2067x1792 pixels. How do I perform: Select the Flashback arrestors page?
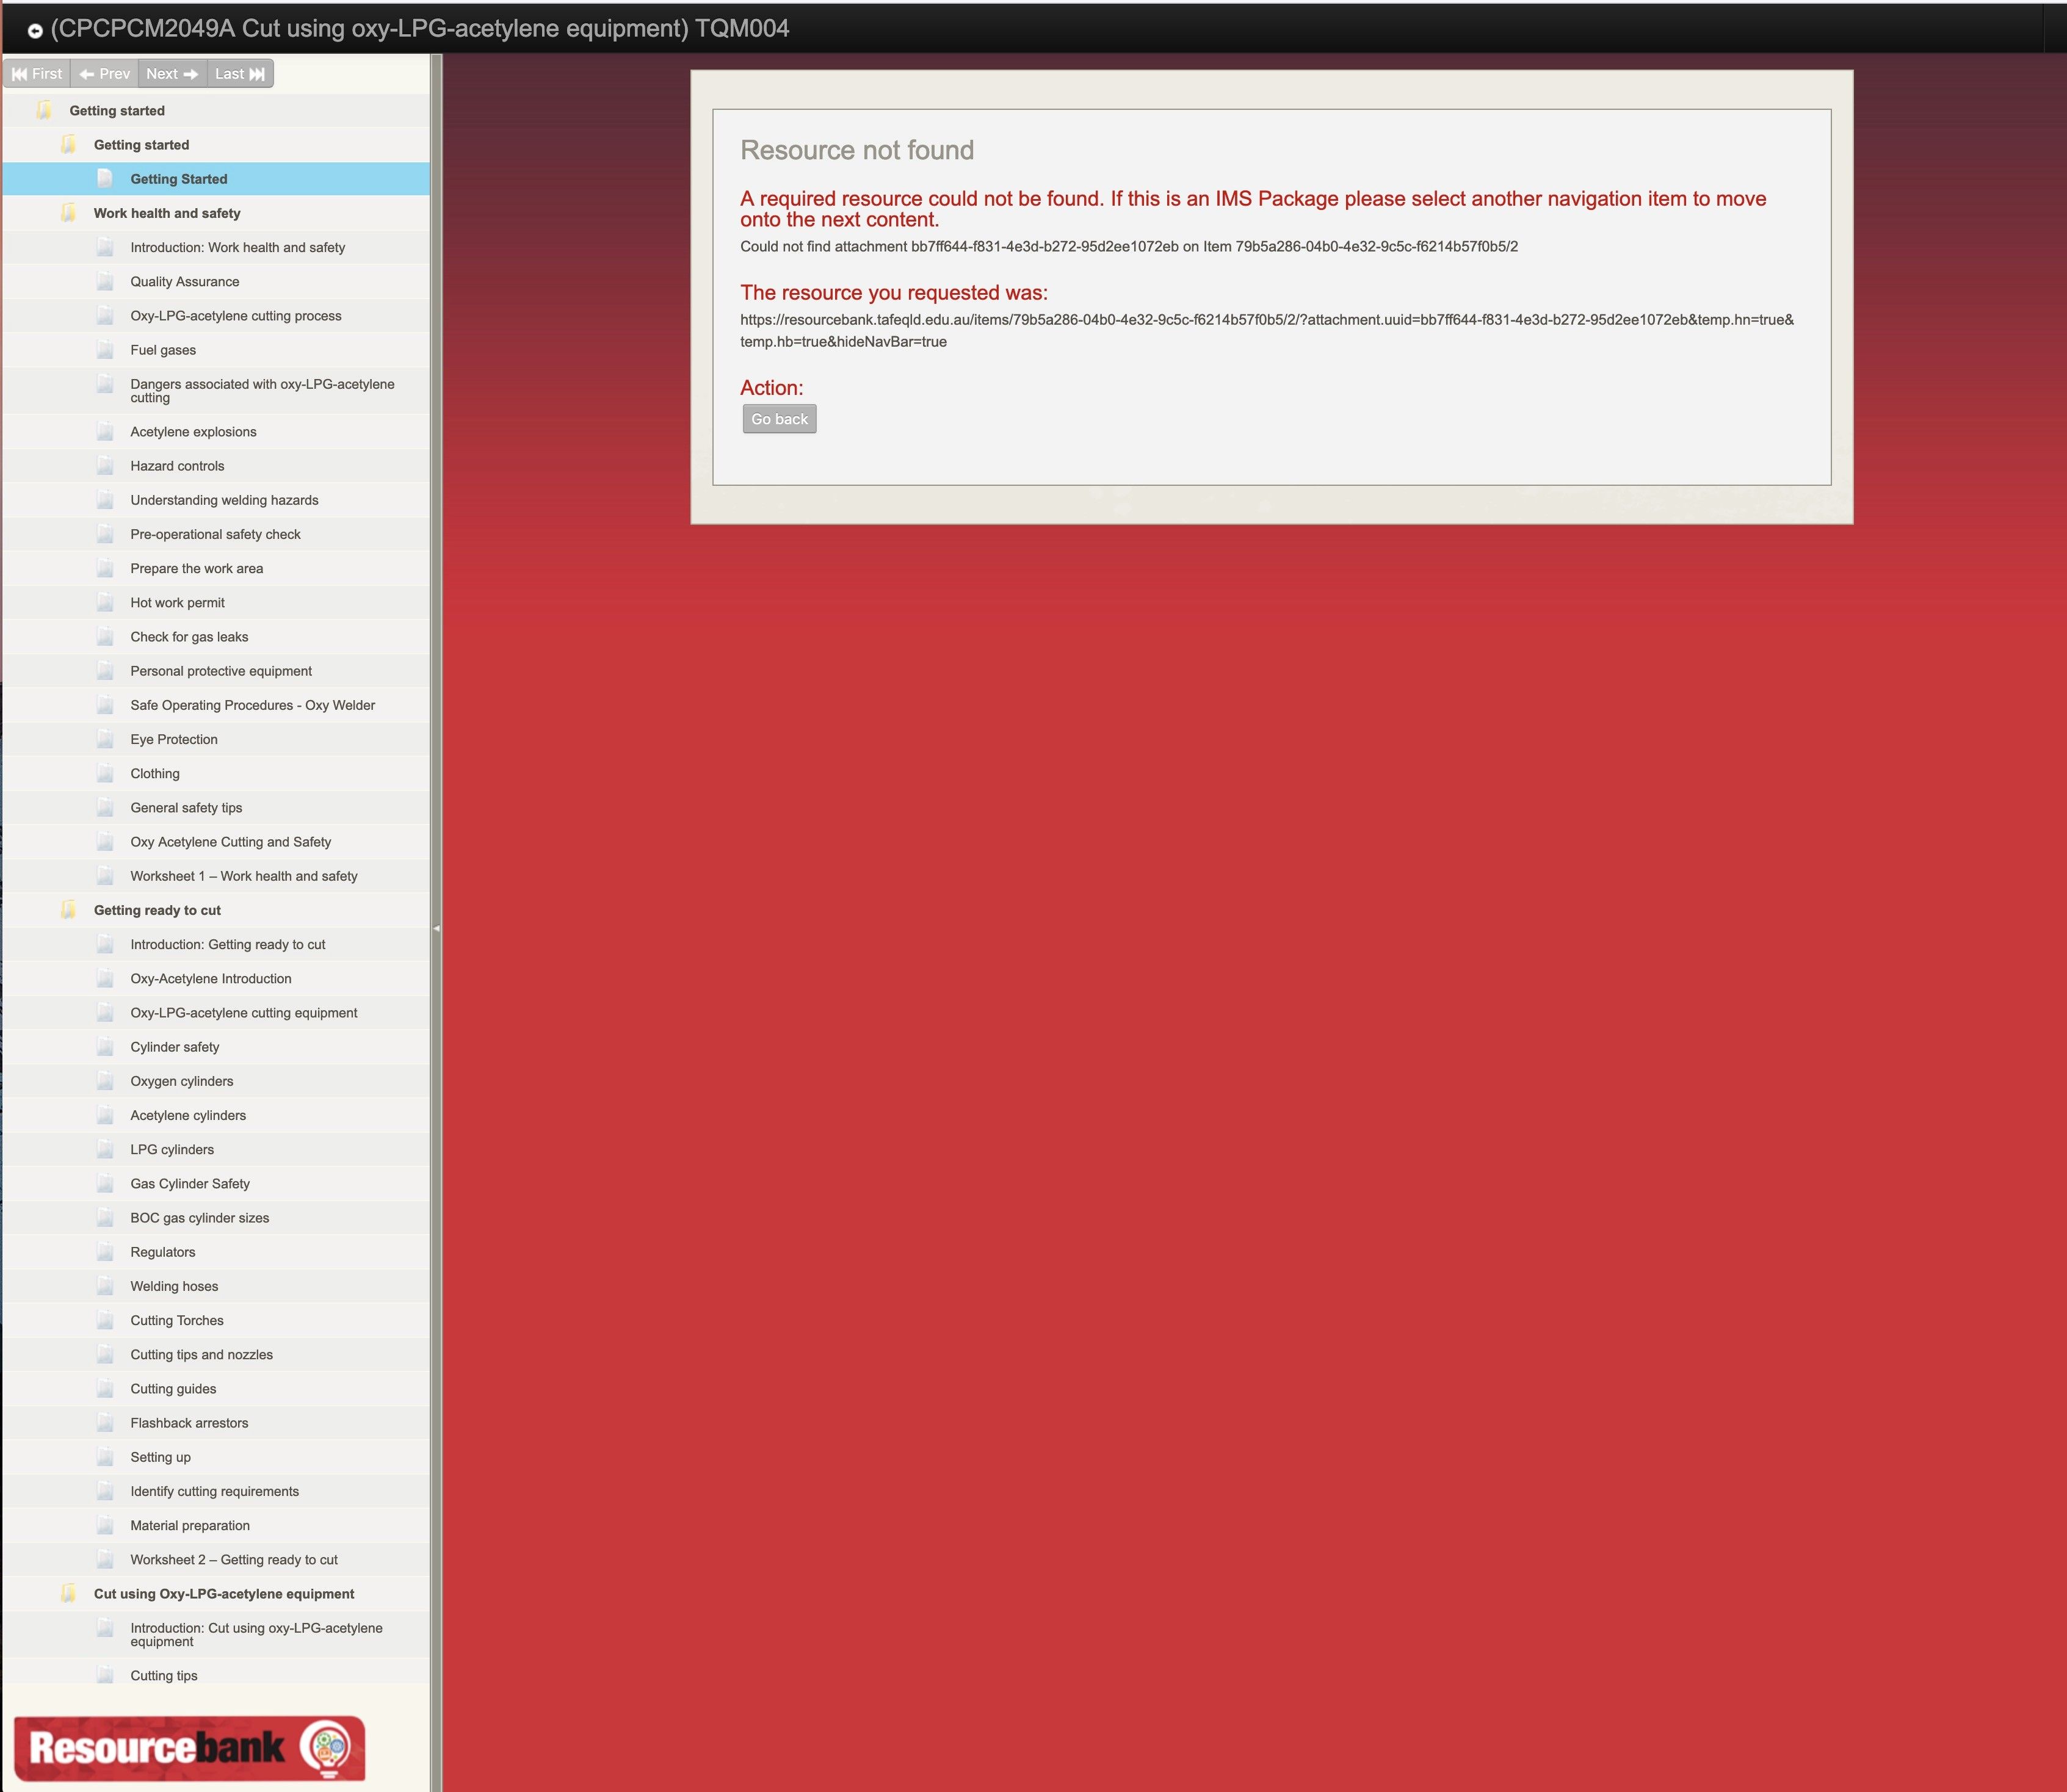190,1422
